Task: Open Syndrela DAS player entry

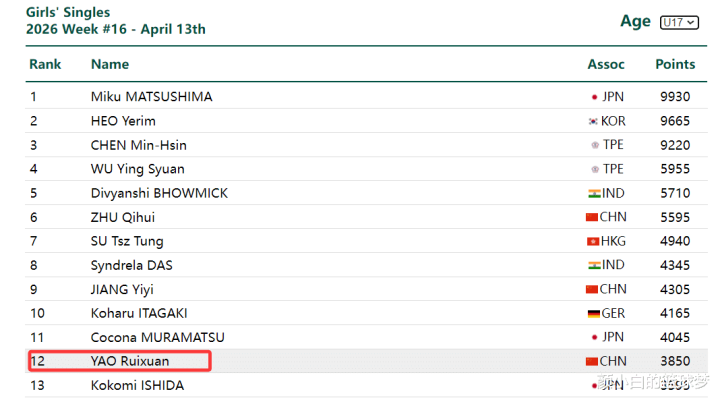Action: click(132, 265)
